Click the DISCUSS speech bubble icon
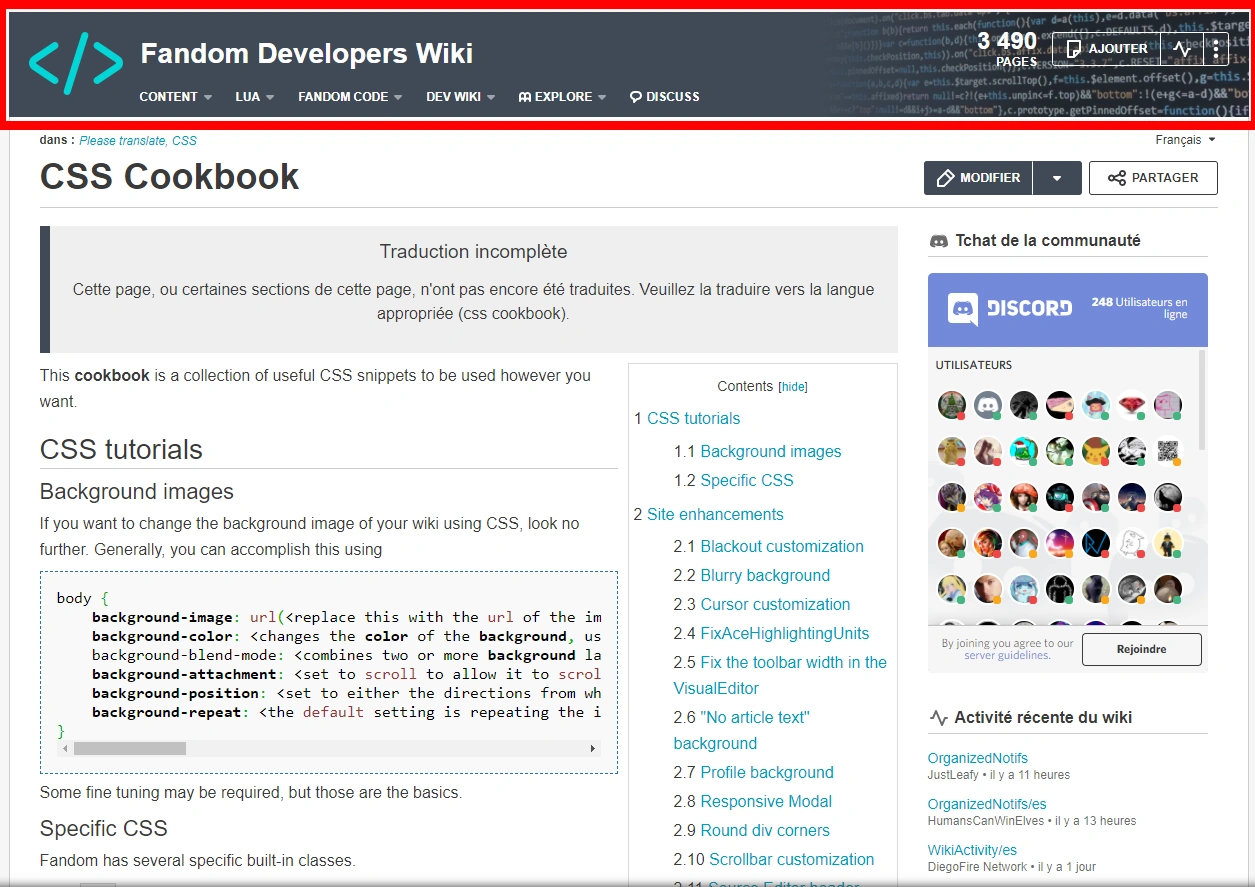This screenshot has height=887, width=1255. [634, 96]
